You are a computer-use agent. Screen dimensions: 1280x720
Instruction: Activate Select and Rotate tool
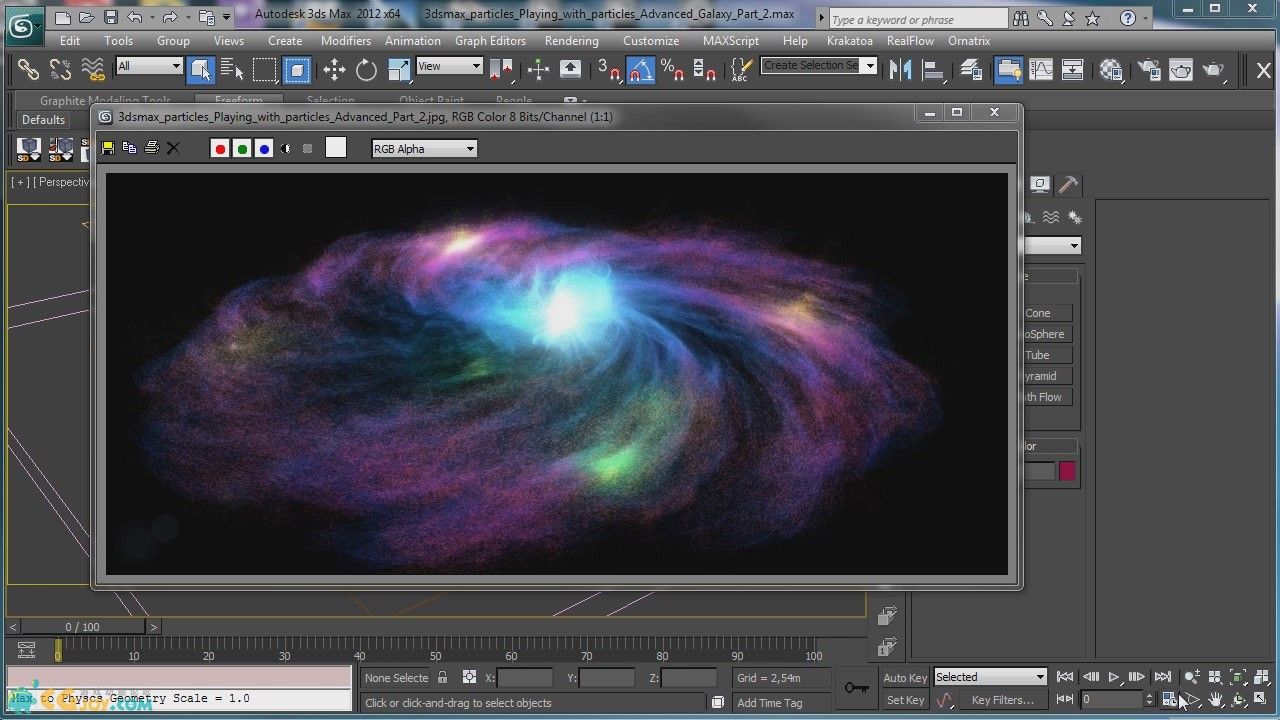367,69
